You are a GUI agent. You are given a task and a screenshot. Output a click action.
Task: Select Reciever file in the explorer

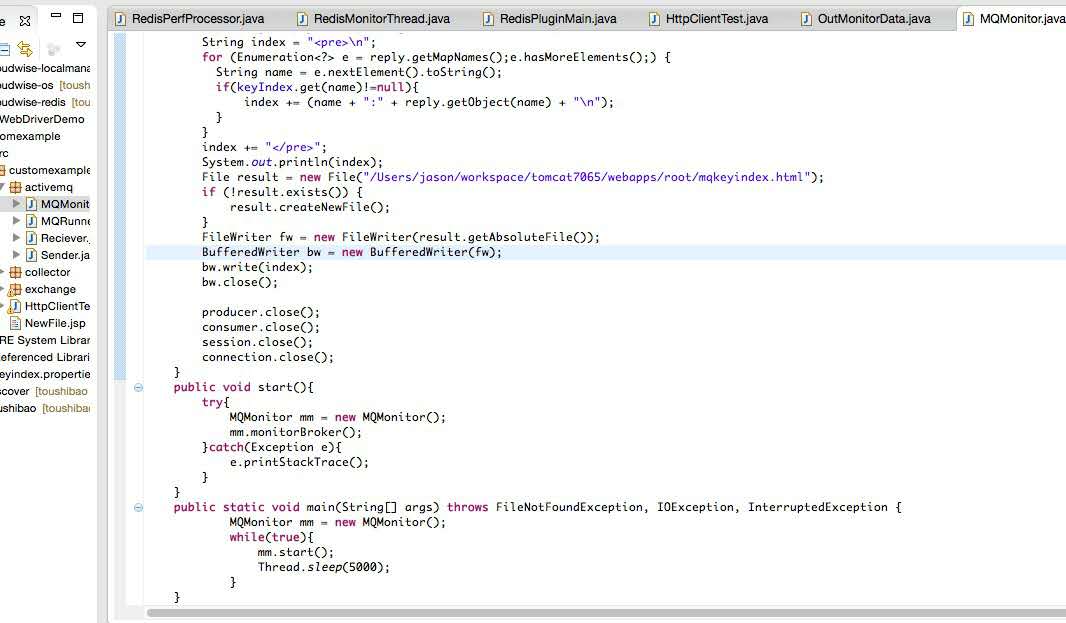point(65,238)
